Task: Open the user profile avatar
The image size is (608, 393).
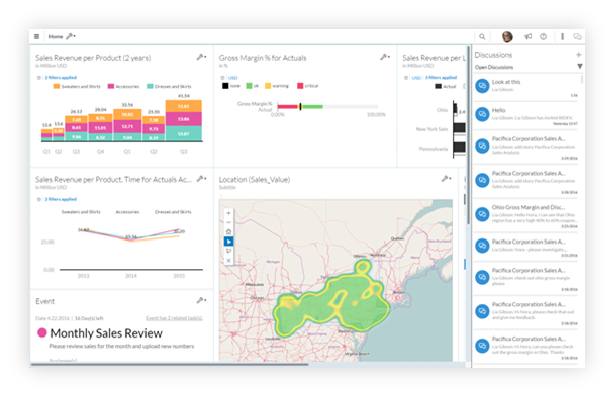Action: 507,36
